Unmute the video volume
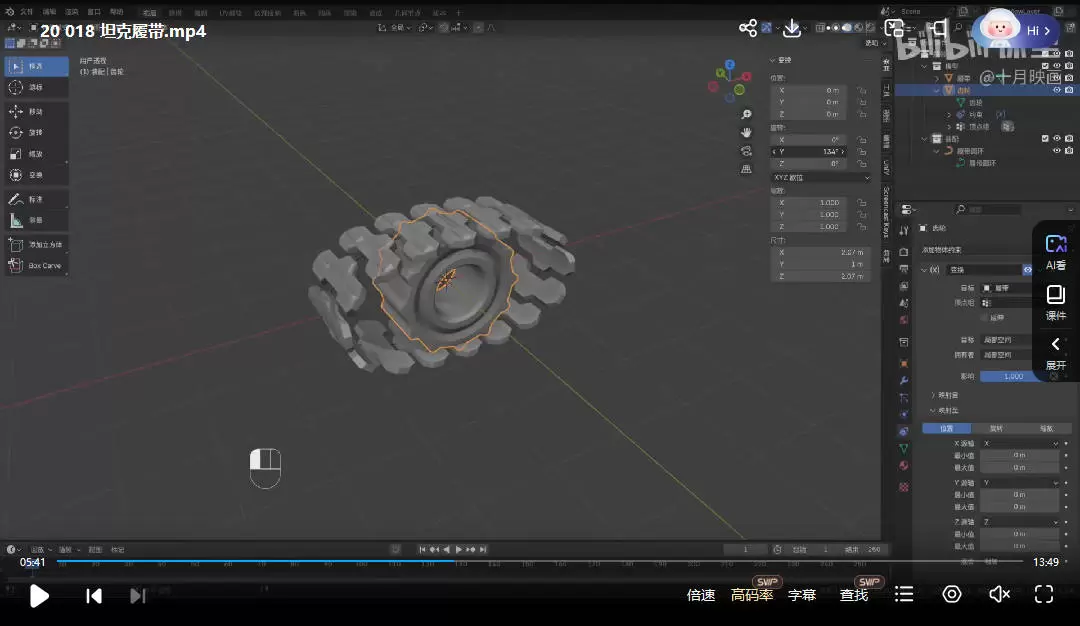This screenshot has width=1080, height=626. coord(999,594)
